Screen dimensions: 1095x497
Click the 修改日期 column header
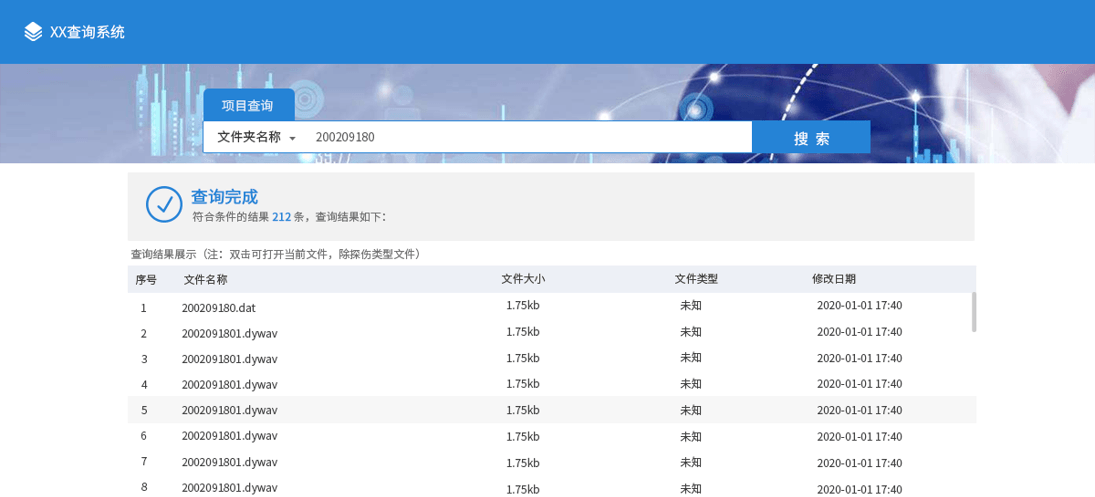[x=834, y=279]
